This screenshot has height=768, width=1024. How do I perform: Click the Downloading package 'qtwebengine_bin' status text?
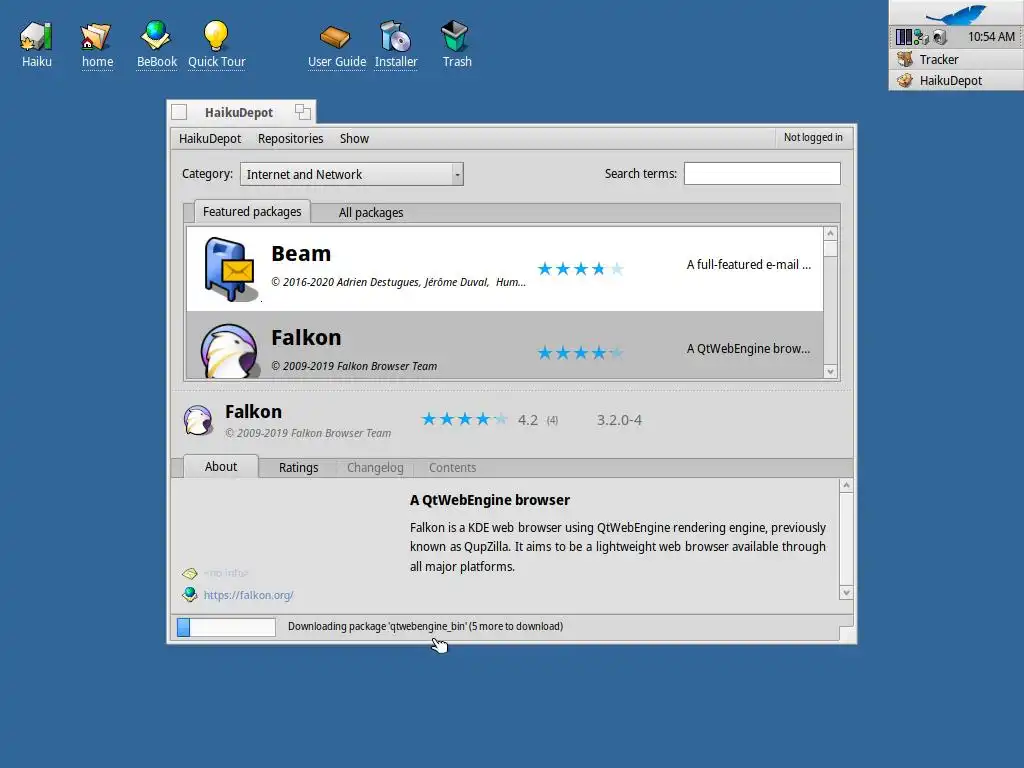click(x=425, y=626)
